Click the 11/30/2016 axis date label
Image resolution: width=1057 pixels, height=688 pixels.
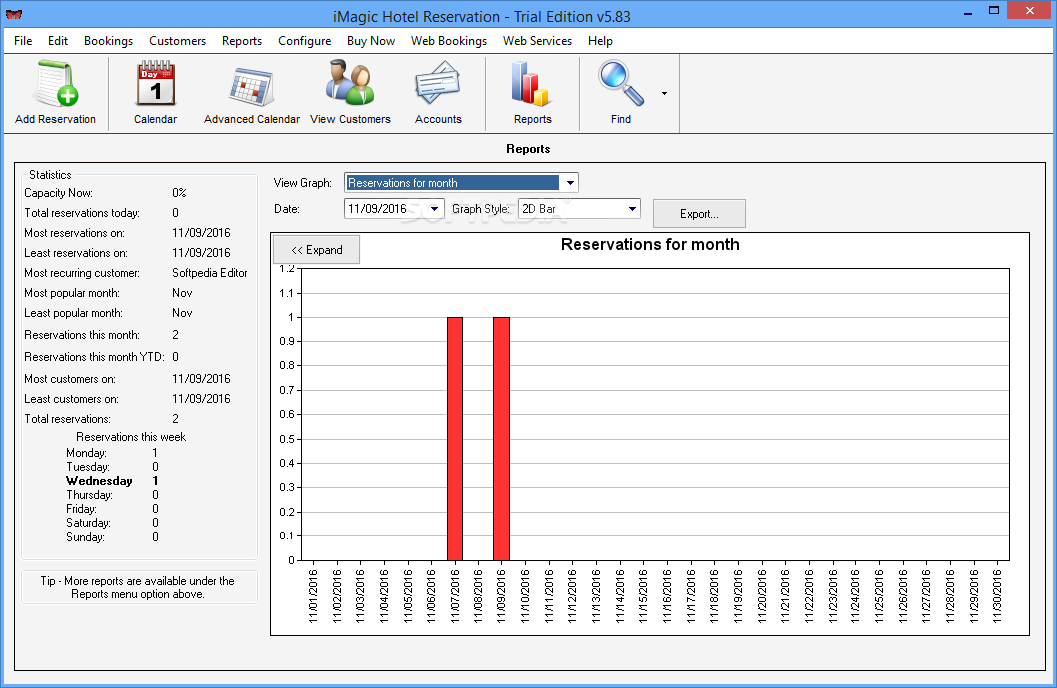pos(997,596)
